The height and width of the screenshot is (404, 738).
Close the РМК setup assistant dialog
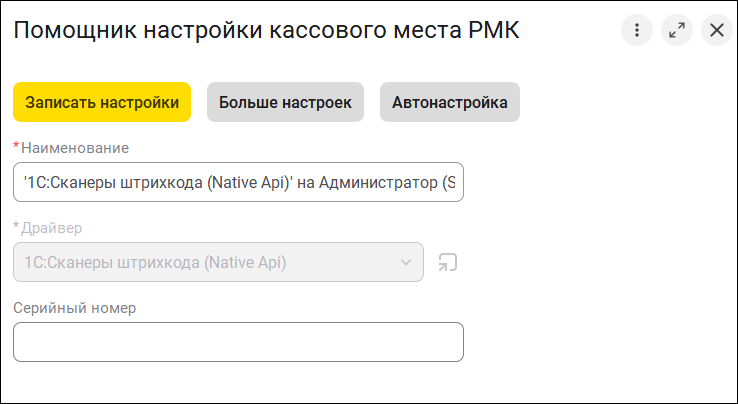[x=716, y=30]
